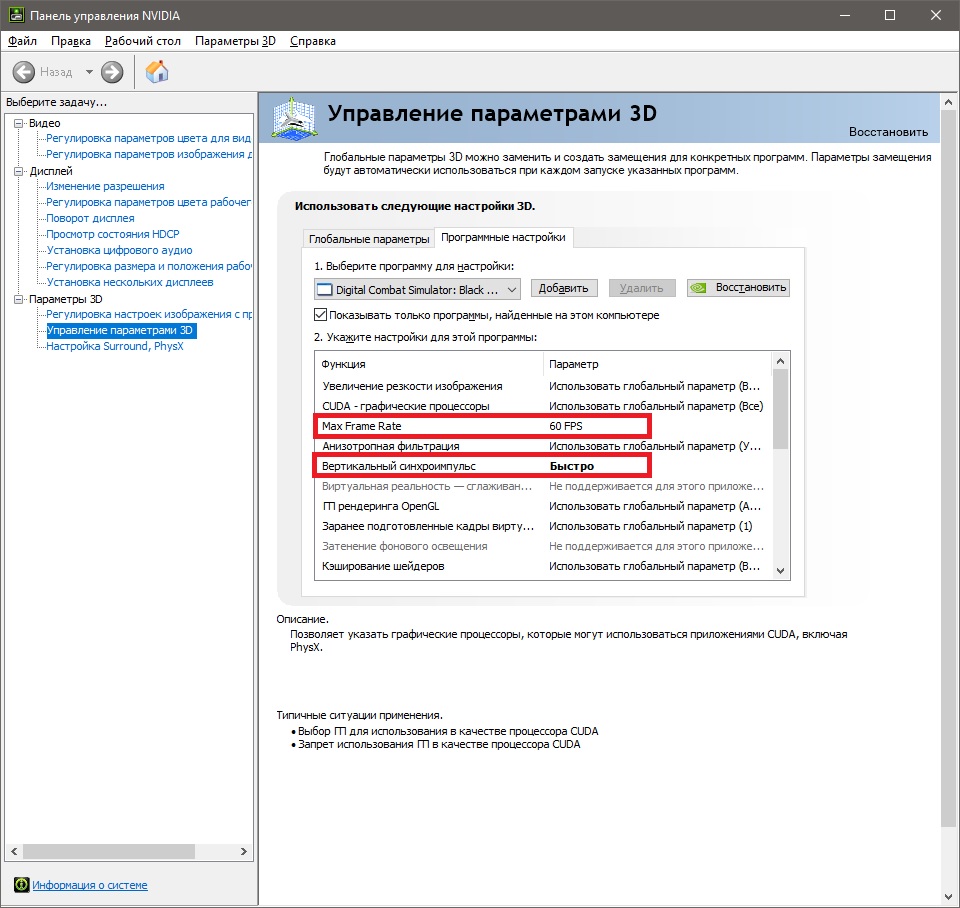Collapse the Дисплей tree node
Viewport: 960px width, 908px height.
[18, 171]
